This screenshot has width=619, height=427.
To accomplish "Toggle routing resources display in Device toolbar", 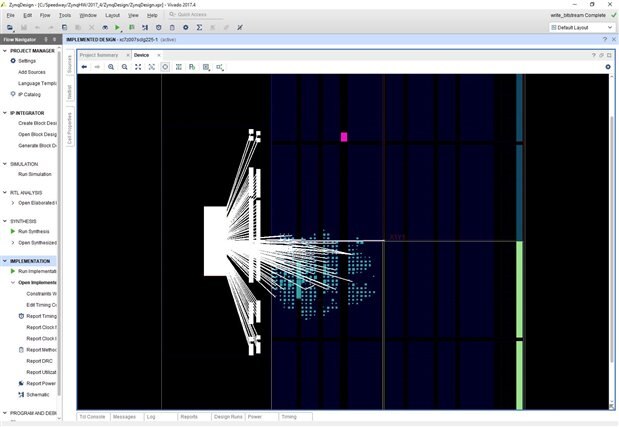I will (x=178, y=67).
